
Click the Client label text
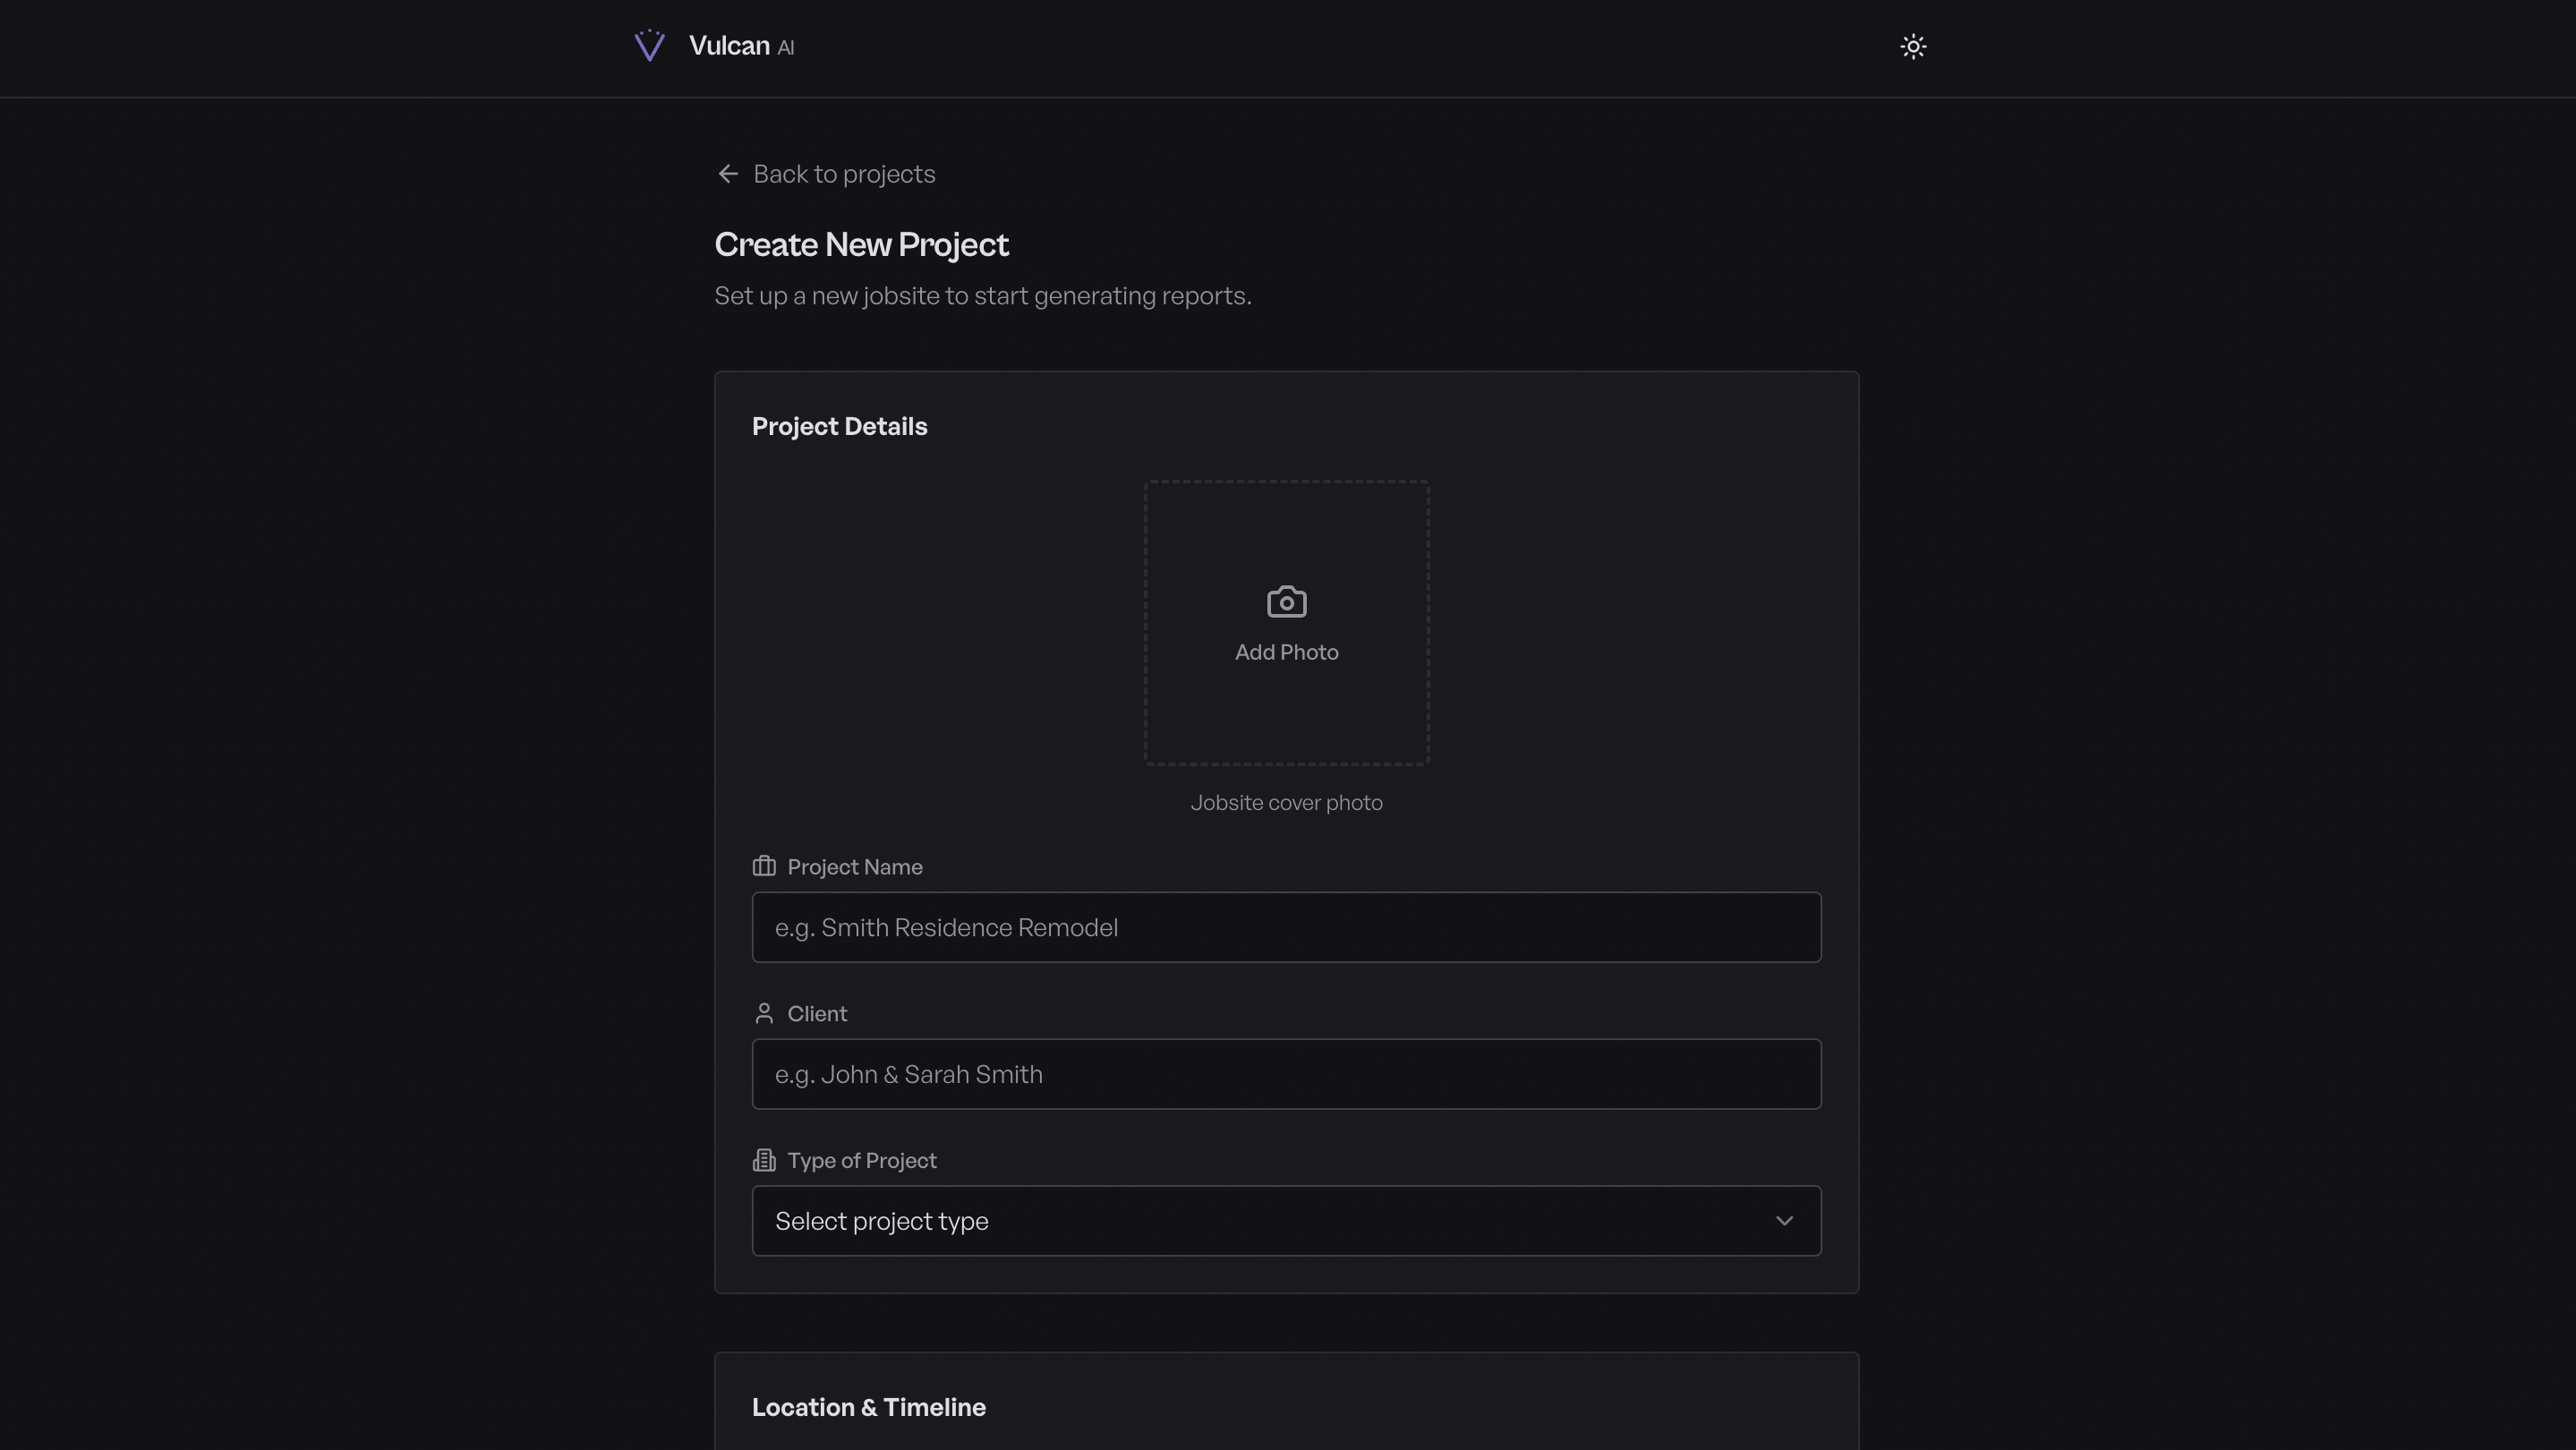(817, 1014)
